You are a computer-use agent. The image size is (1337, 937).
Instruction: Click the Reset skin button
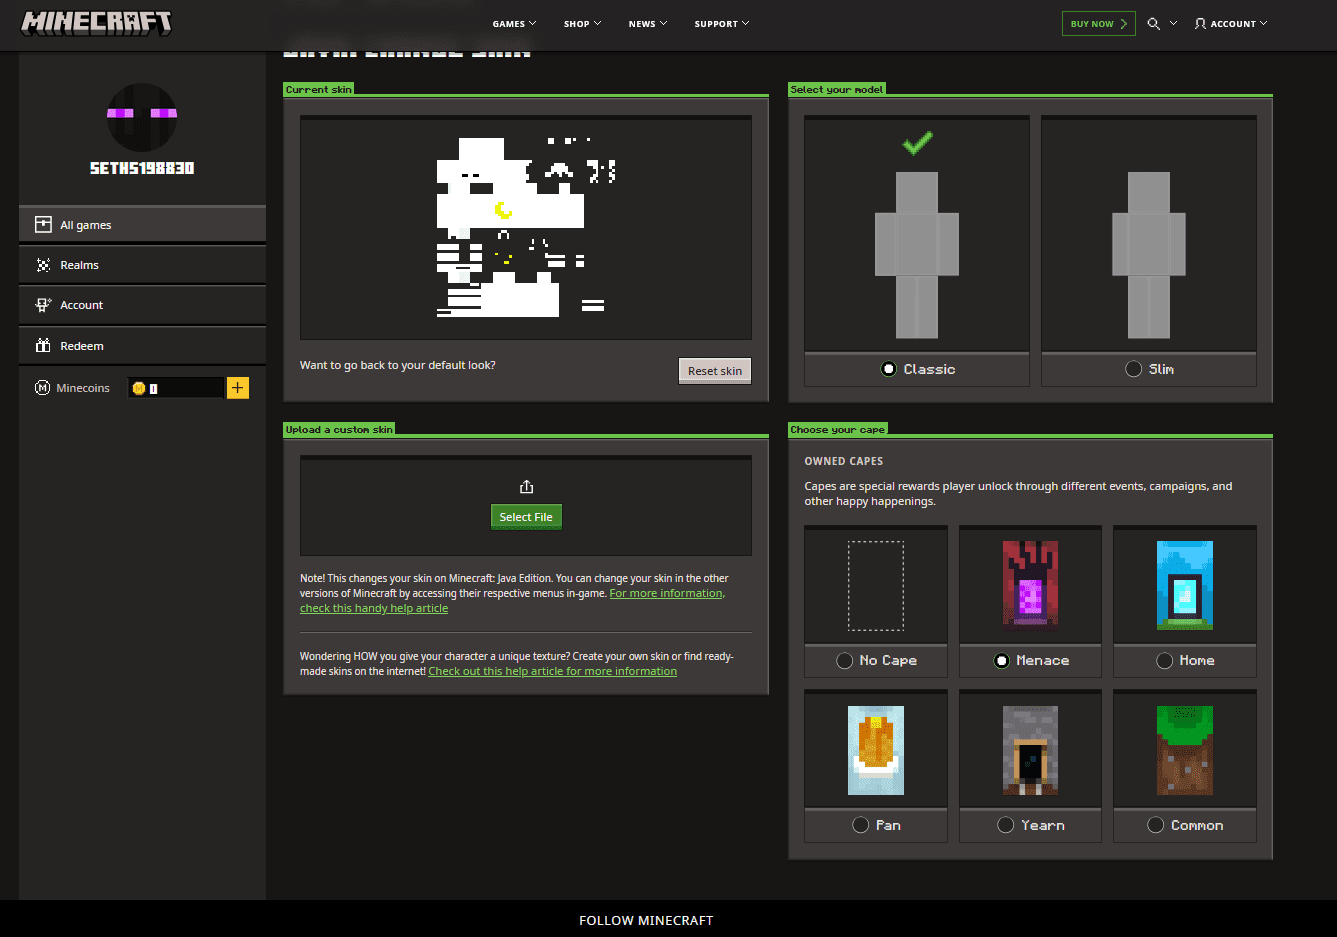coord(714,370)
